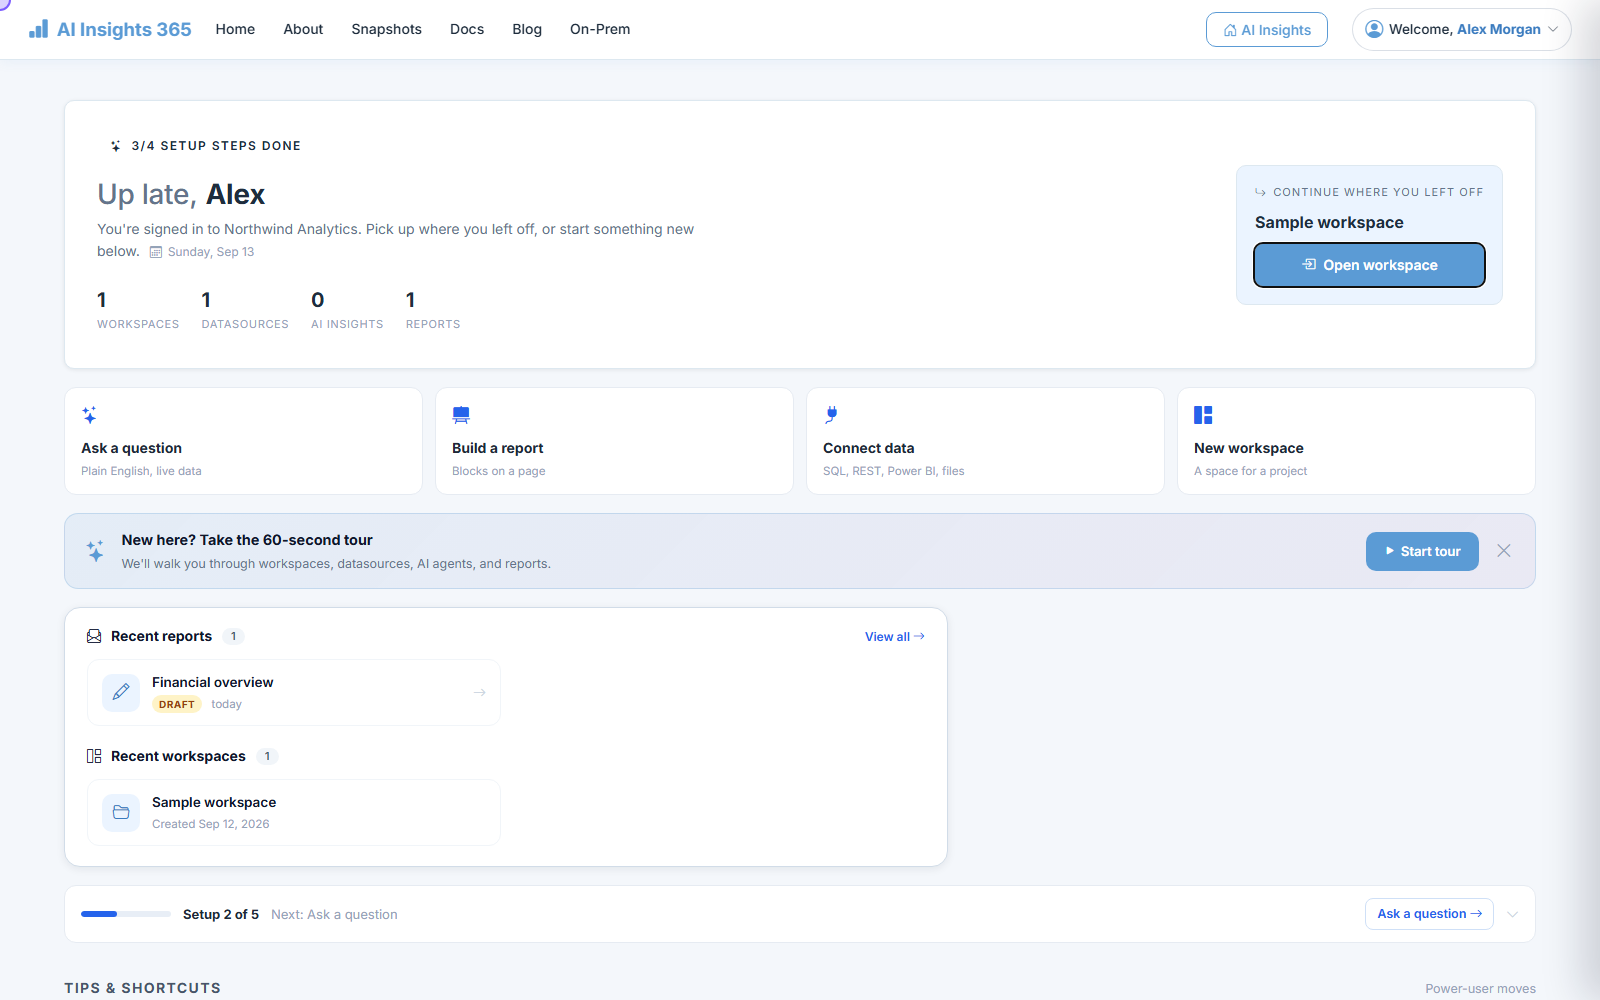Screen dimensions: 1600x1000
Task: Click the setup progress bar
Action: [x=126, y=914]
